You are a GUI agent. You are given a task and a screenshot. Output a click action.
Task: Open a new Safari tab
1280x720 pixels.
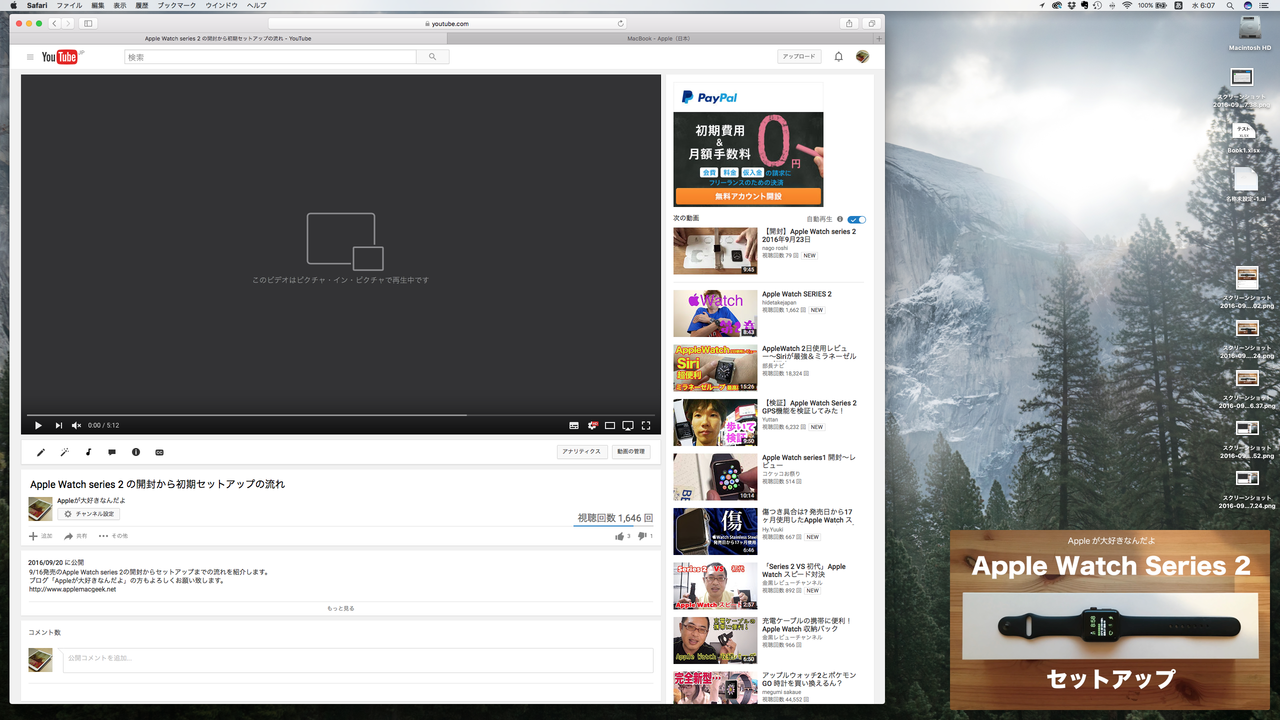pyautogui.click(x=879, y=38)
